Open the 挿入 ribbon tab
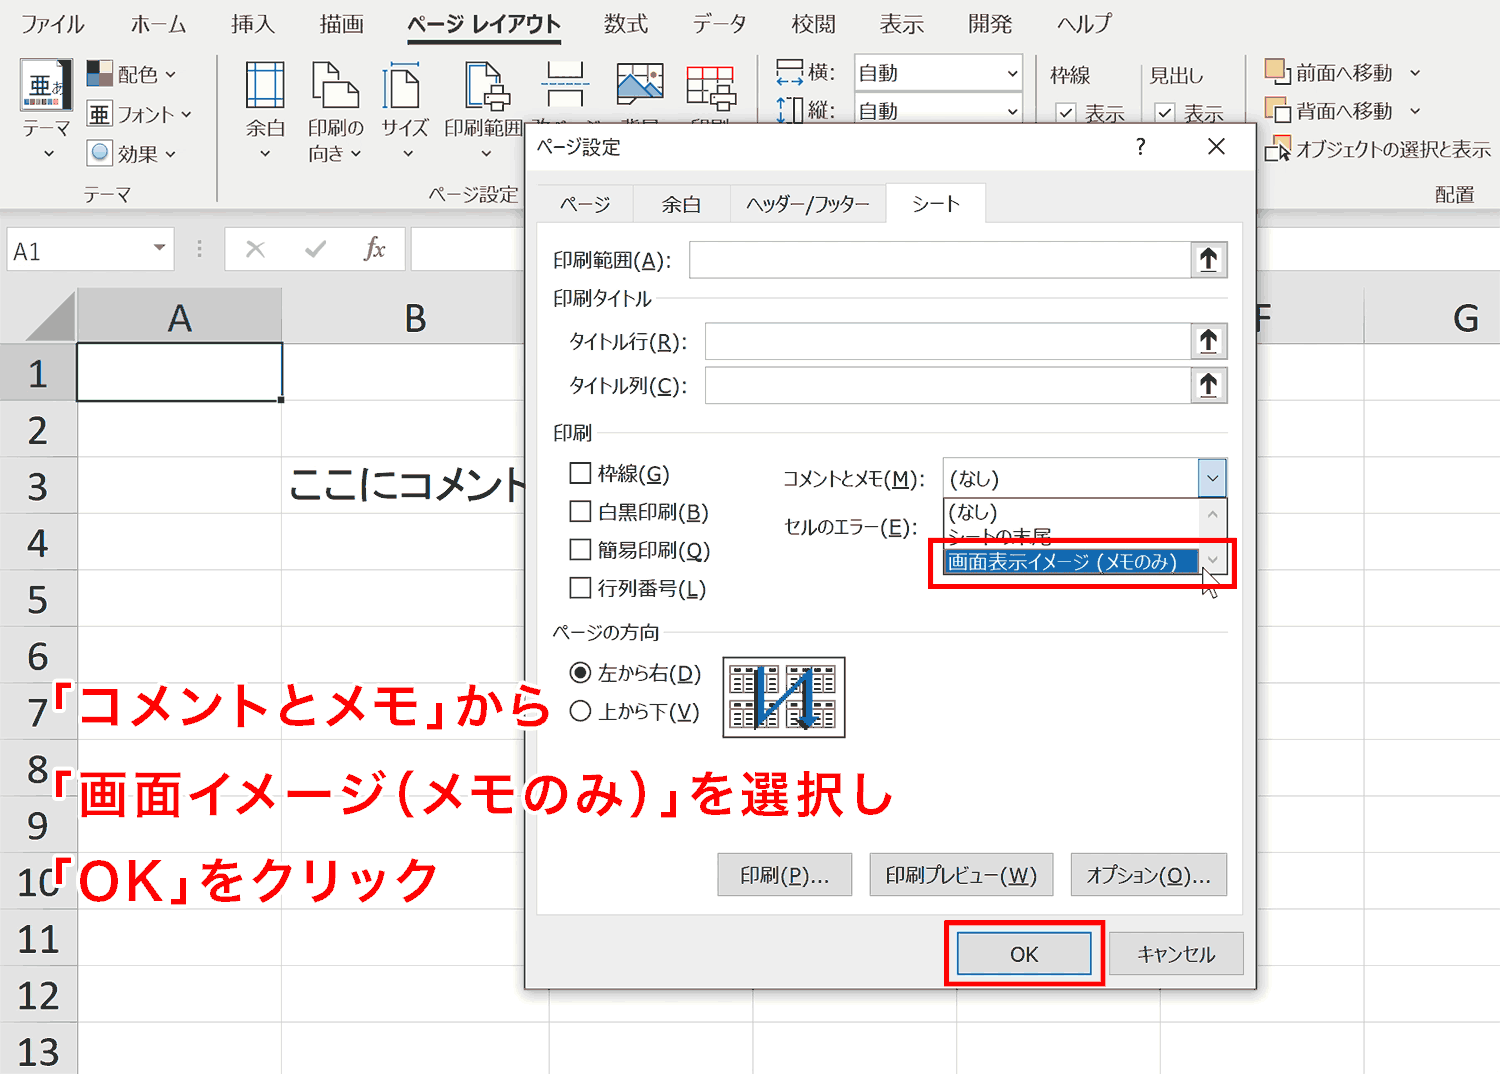 (253, 24)
